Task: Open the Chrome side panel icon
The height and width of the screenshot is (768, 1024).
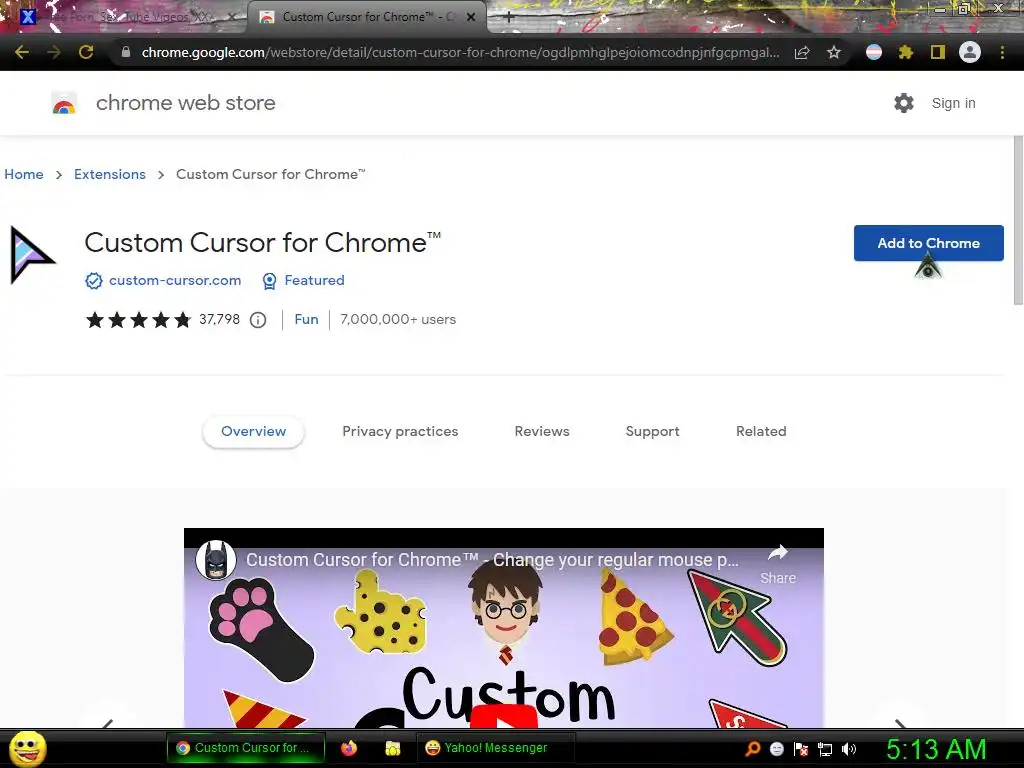Action: (x=938, y=52)
